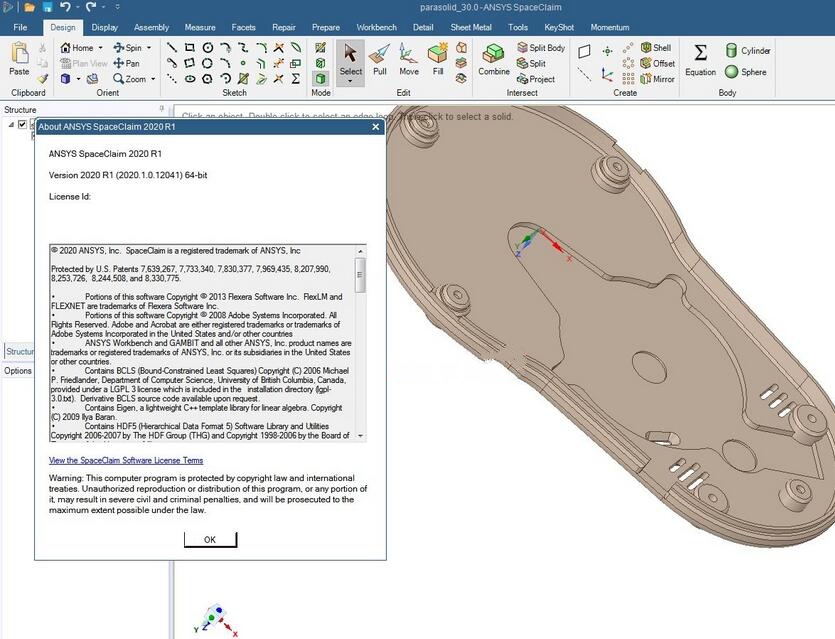Toggle the structure tree item checkbox

click(x=22, y=124)
